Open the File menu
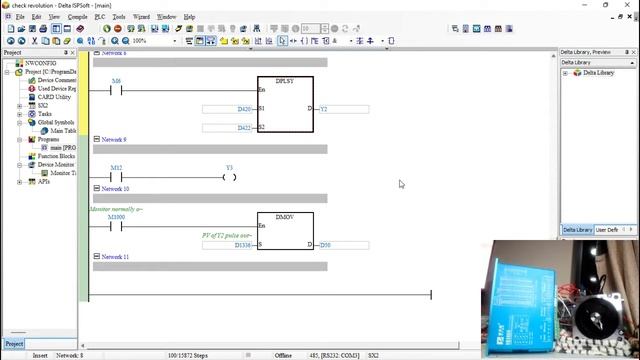640x360 pixels. click(x=20, y=17)
